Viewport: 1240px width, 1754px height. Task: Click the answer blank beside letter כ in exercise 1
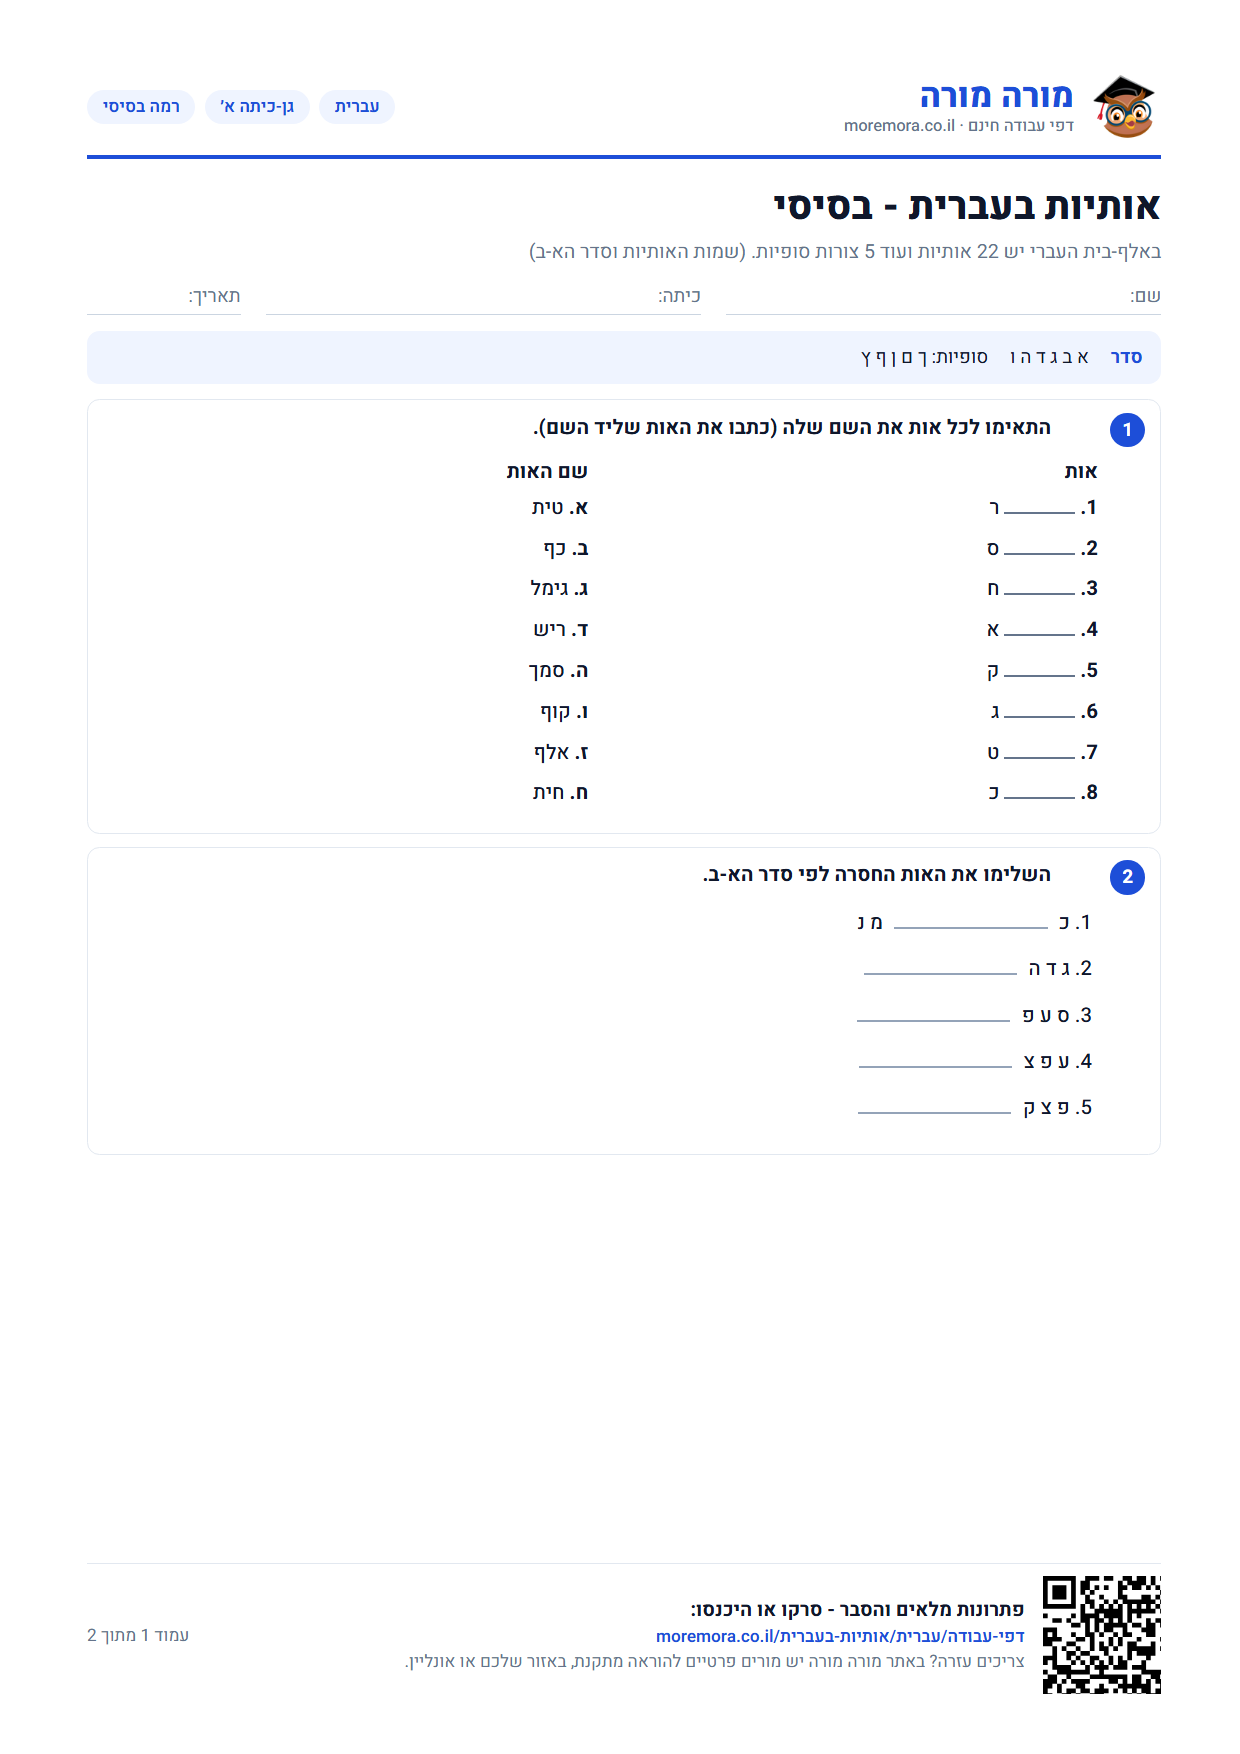click(1039, 794)
